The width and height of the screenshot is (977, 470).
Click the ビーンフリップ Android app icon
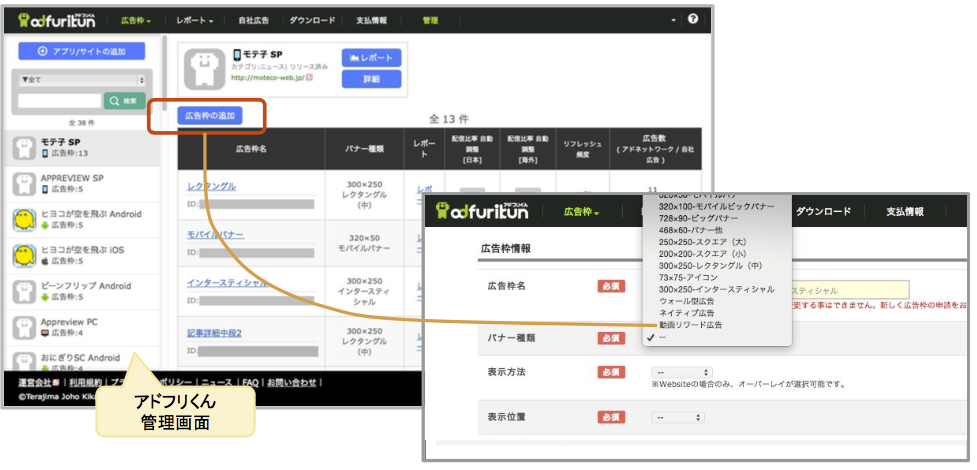pos(25,292)
